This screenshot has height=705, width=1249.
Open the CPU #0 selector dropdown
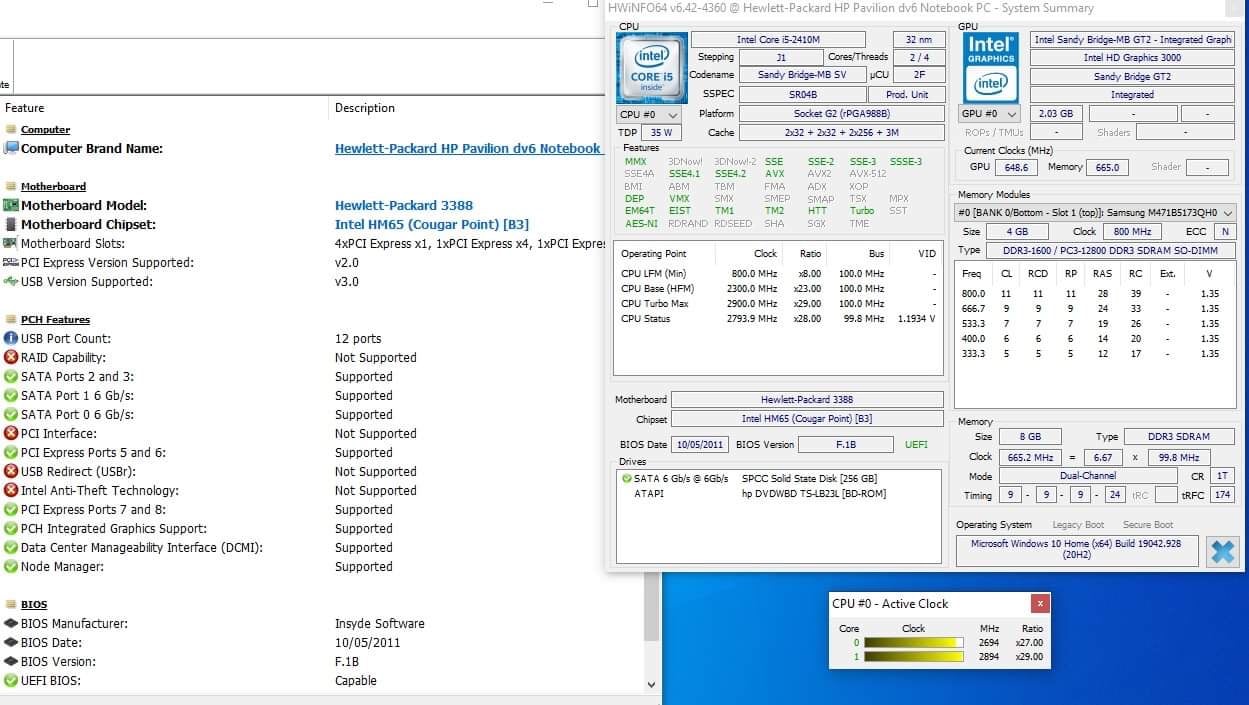click(649, 115)
